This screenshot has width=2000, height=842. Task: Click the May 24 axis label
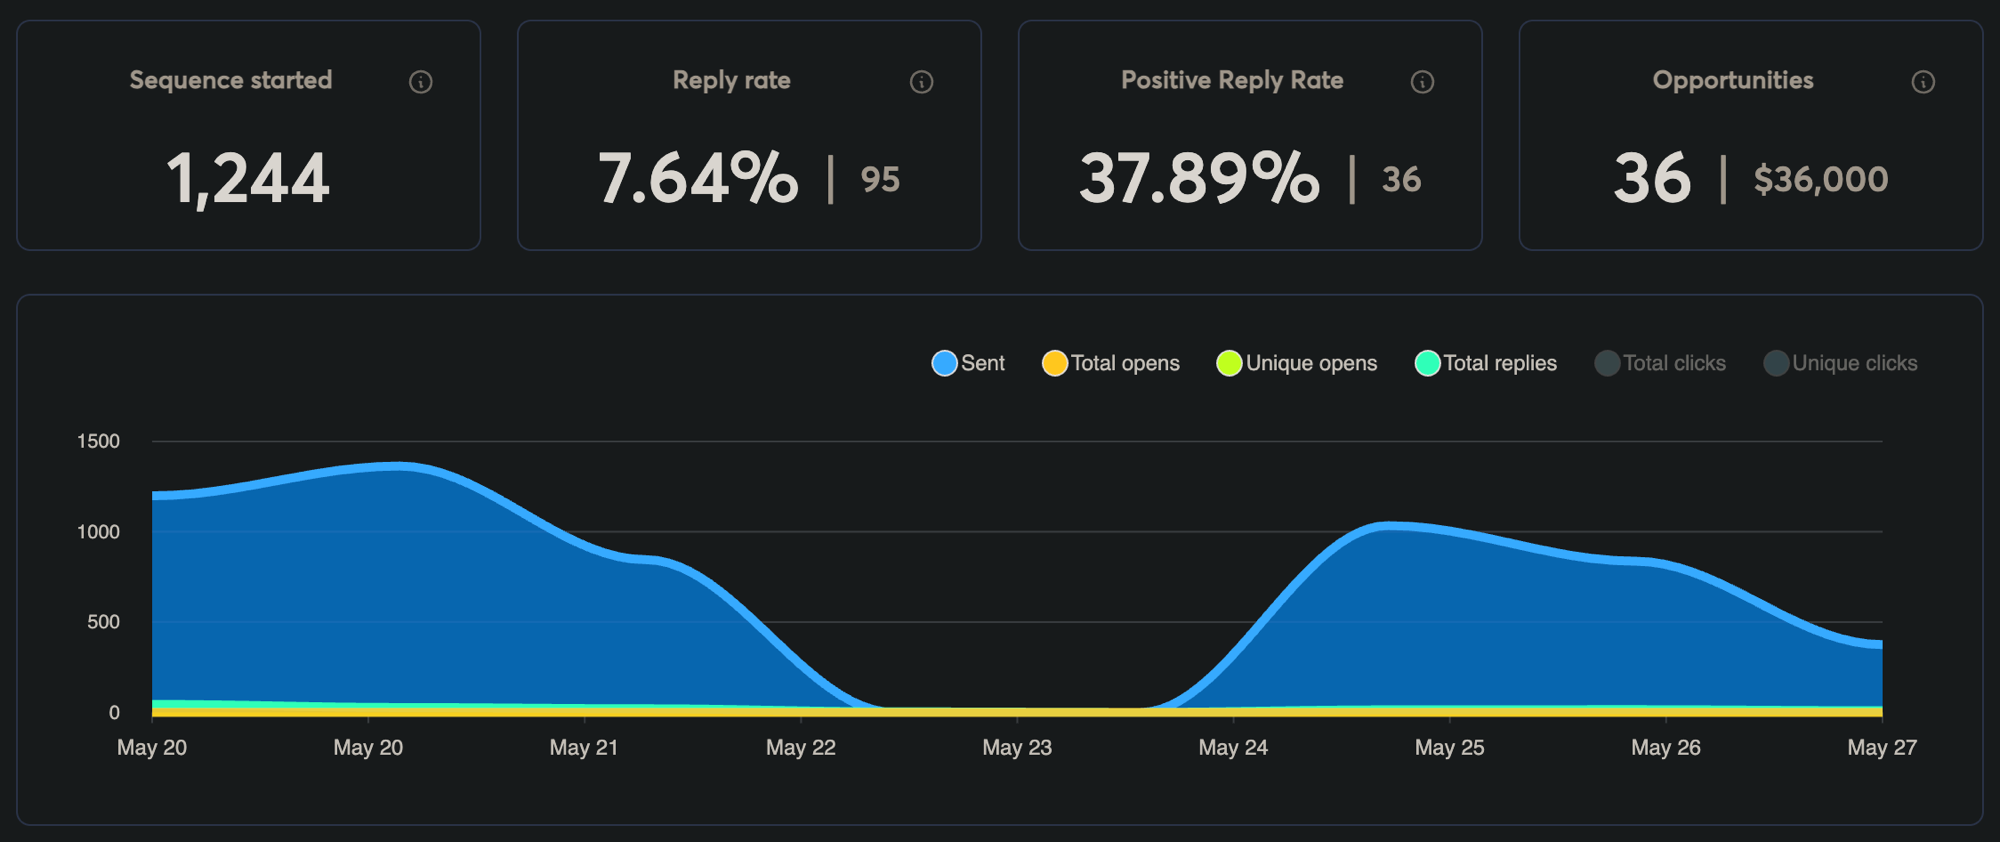point(1233,748)
